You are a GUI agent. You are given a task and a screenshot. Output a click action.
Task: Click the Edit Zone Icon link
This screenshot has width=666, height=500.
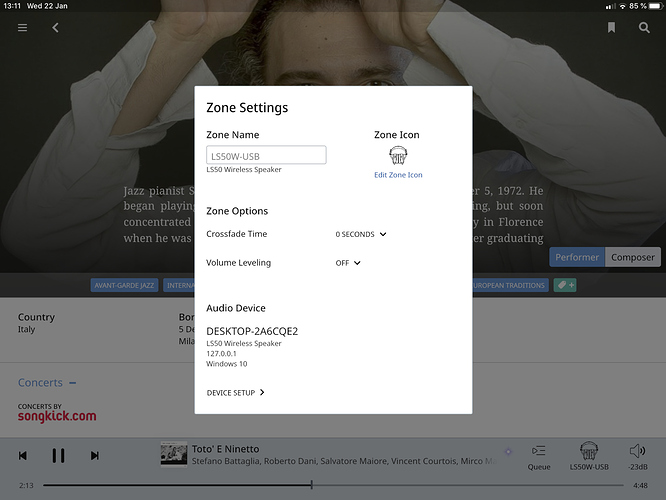[x=398, y=175]
